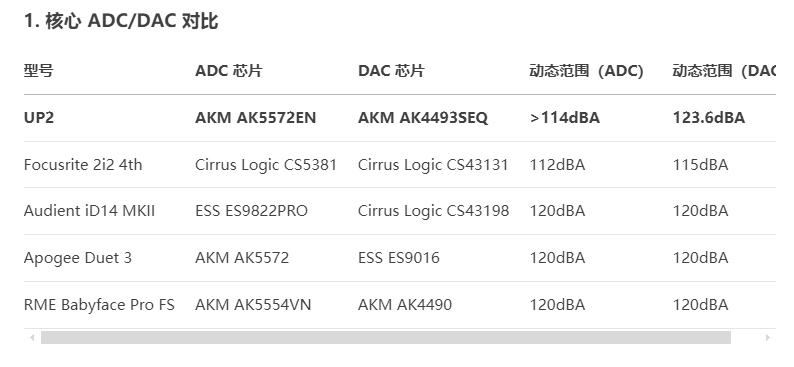Viewport: 794px width, 367px height.
Task: Select the RME Babyface Pro FS row
Action: (x=400, y=305)
